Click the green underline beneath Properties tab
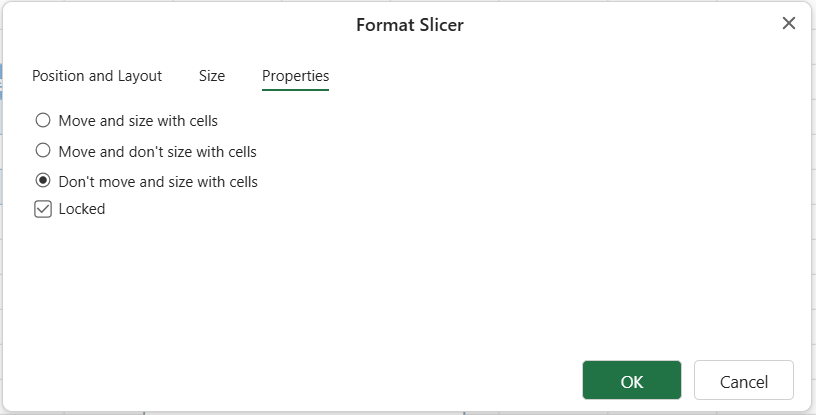This screenshot has width=816, height=415. [x=296, y=90]
